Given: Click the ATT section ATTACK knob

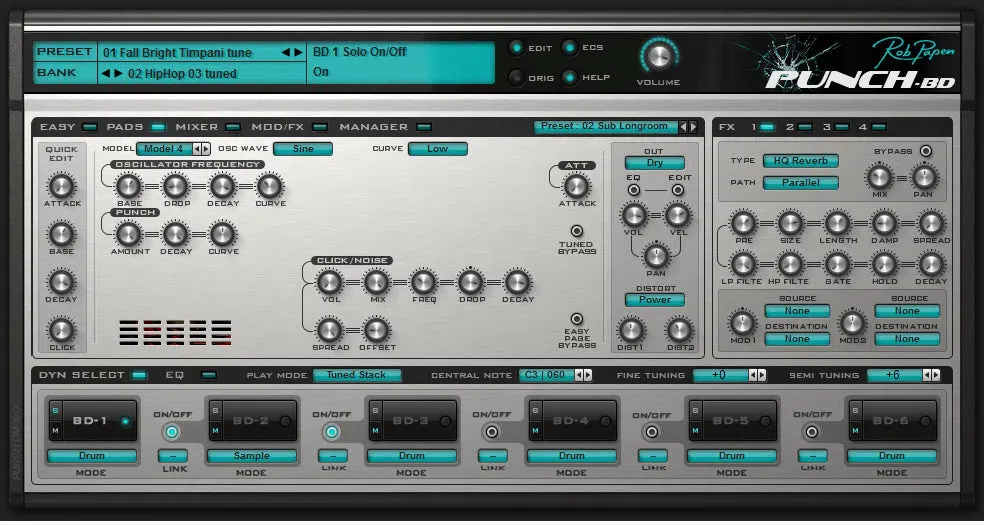Looking at the screenshot, I should click(x=577, y=186).
